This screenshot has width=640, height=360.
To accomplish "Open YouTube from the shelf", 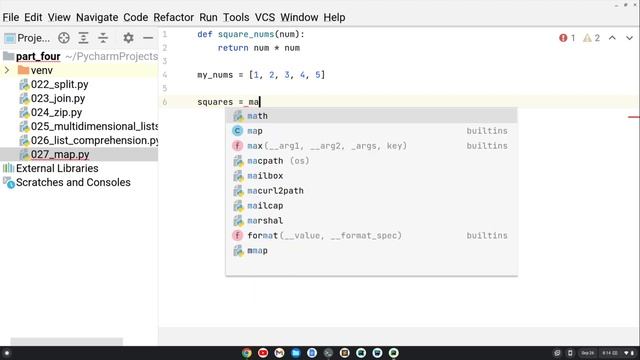I will point(263,353).
